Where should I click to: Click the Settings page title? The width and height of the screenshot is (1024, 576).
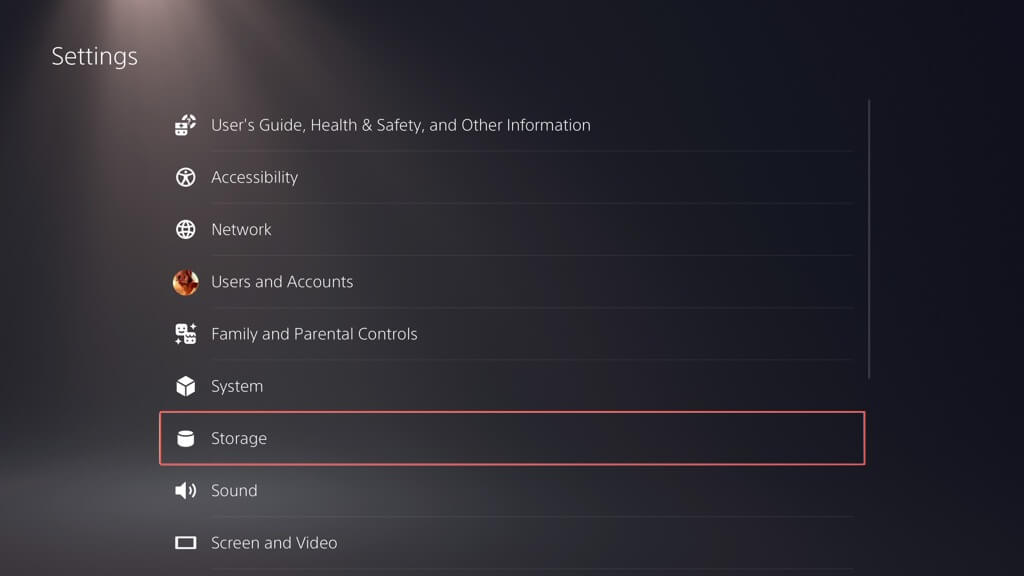(95, 56)
